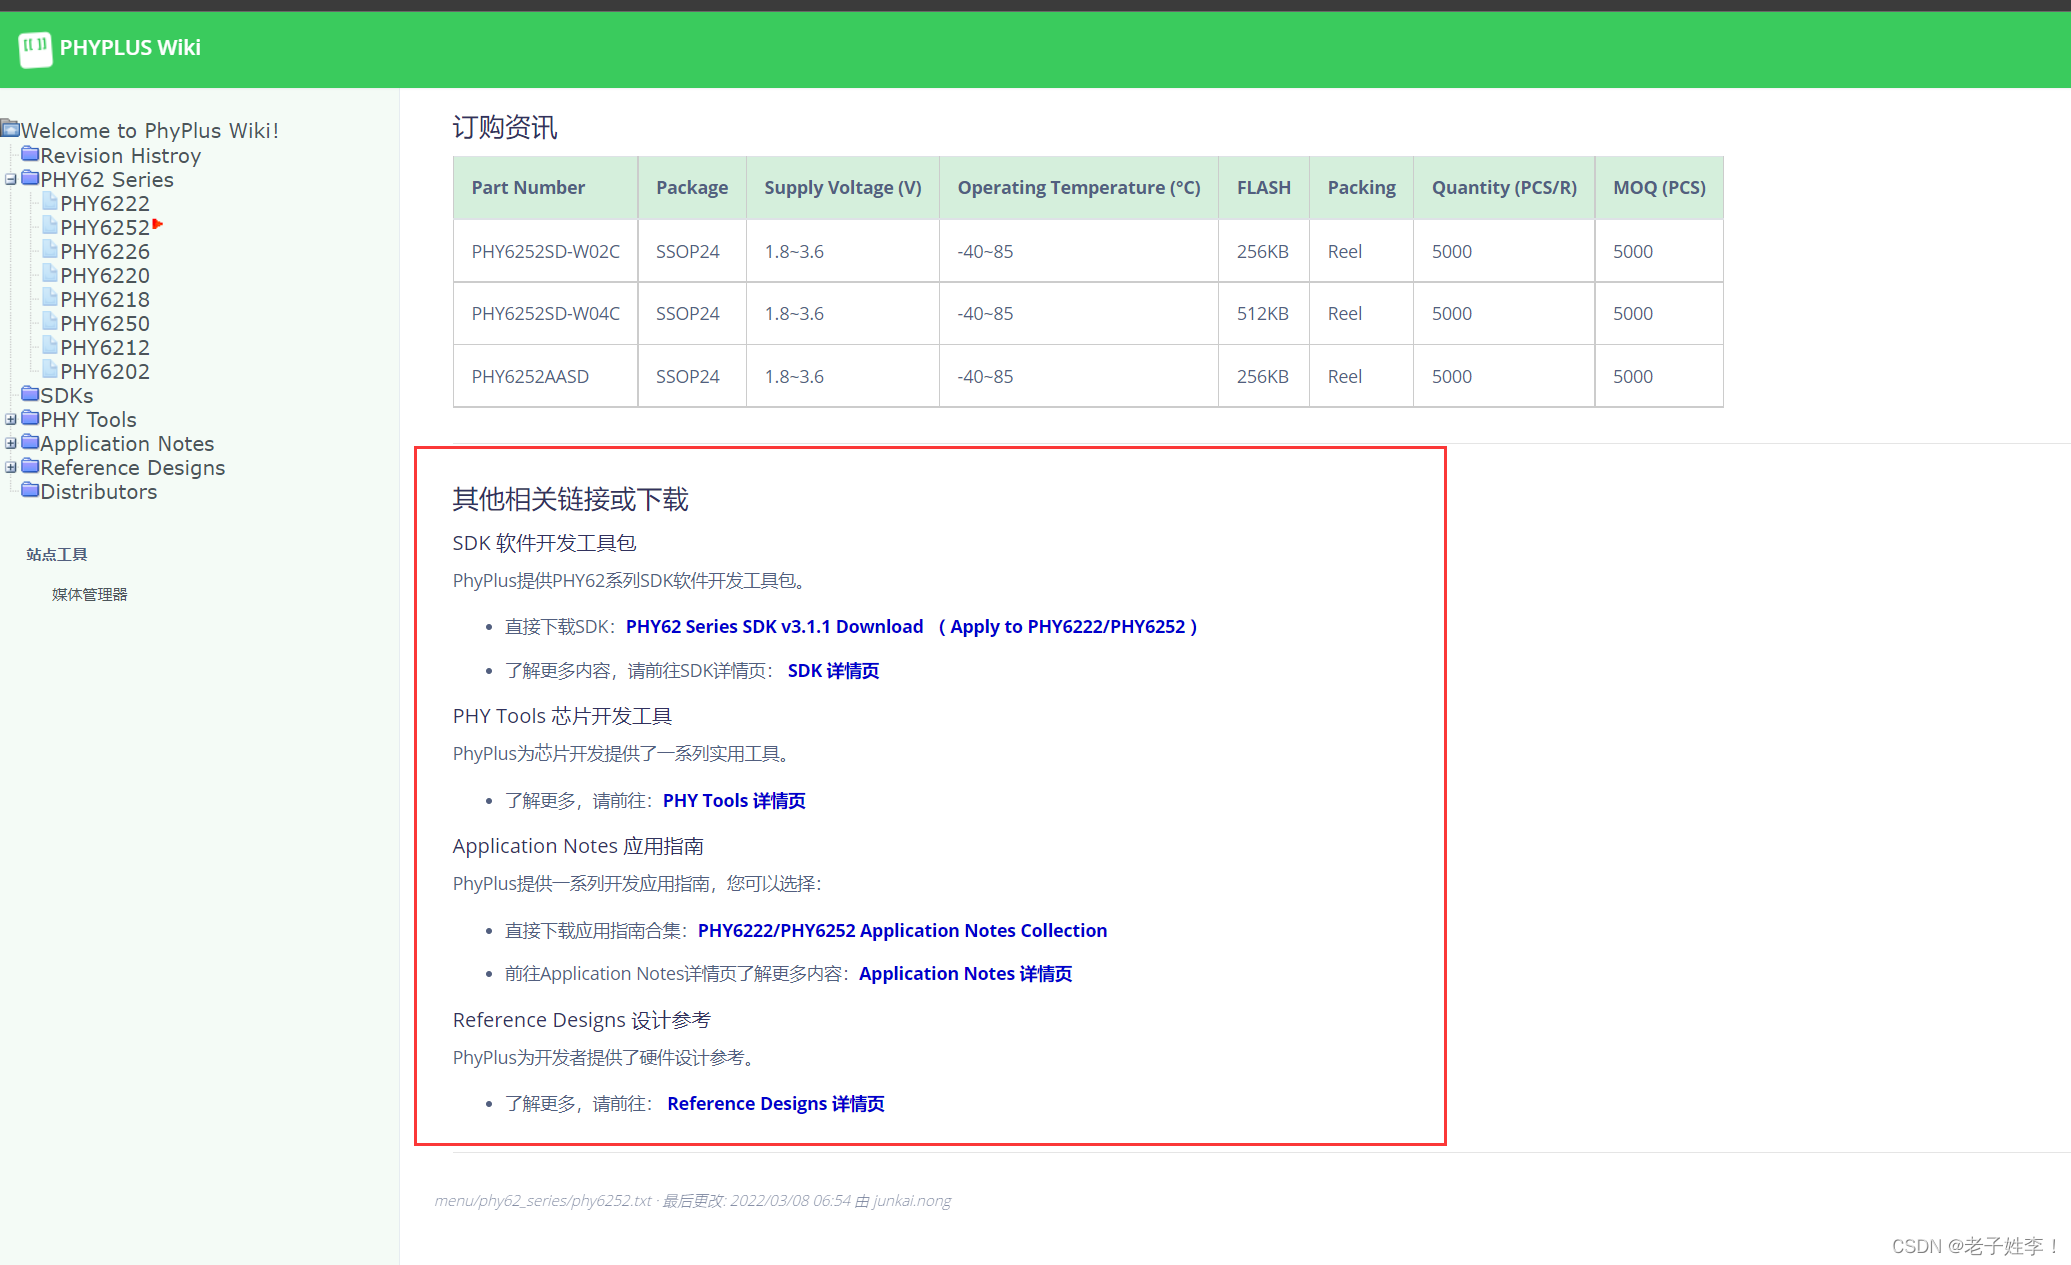Image resolution: width=2071 pixels, height=1265 pixels.
Task: Collapse the PHY62 Series tree node
Action: tap(11, 180)
